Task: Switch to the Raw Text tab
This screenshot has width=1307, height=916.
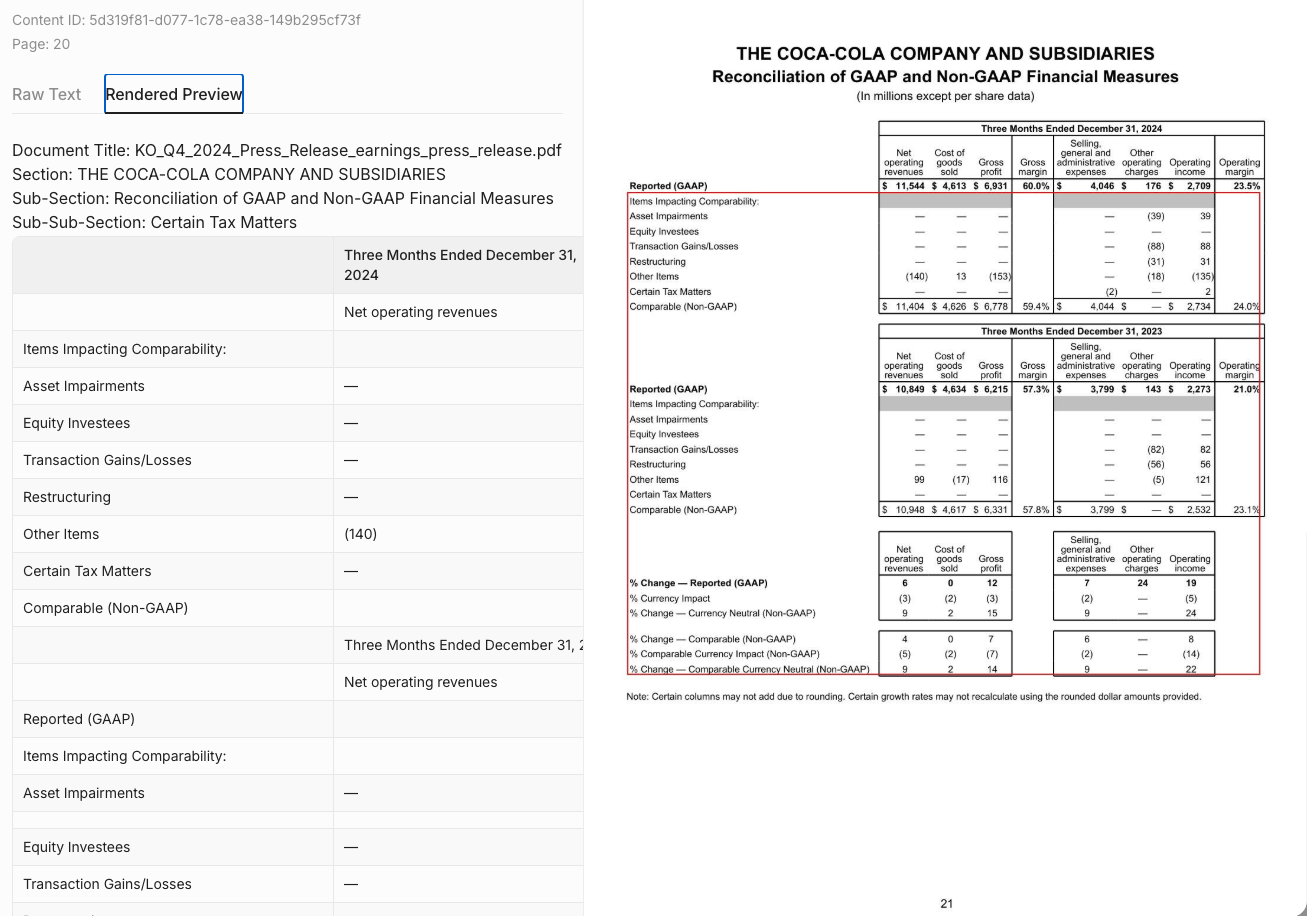Action: pos(47,94)
